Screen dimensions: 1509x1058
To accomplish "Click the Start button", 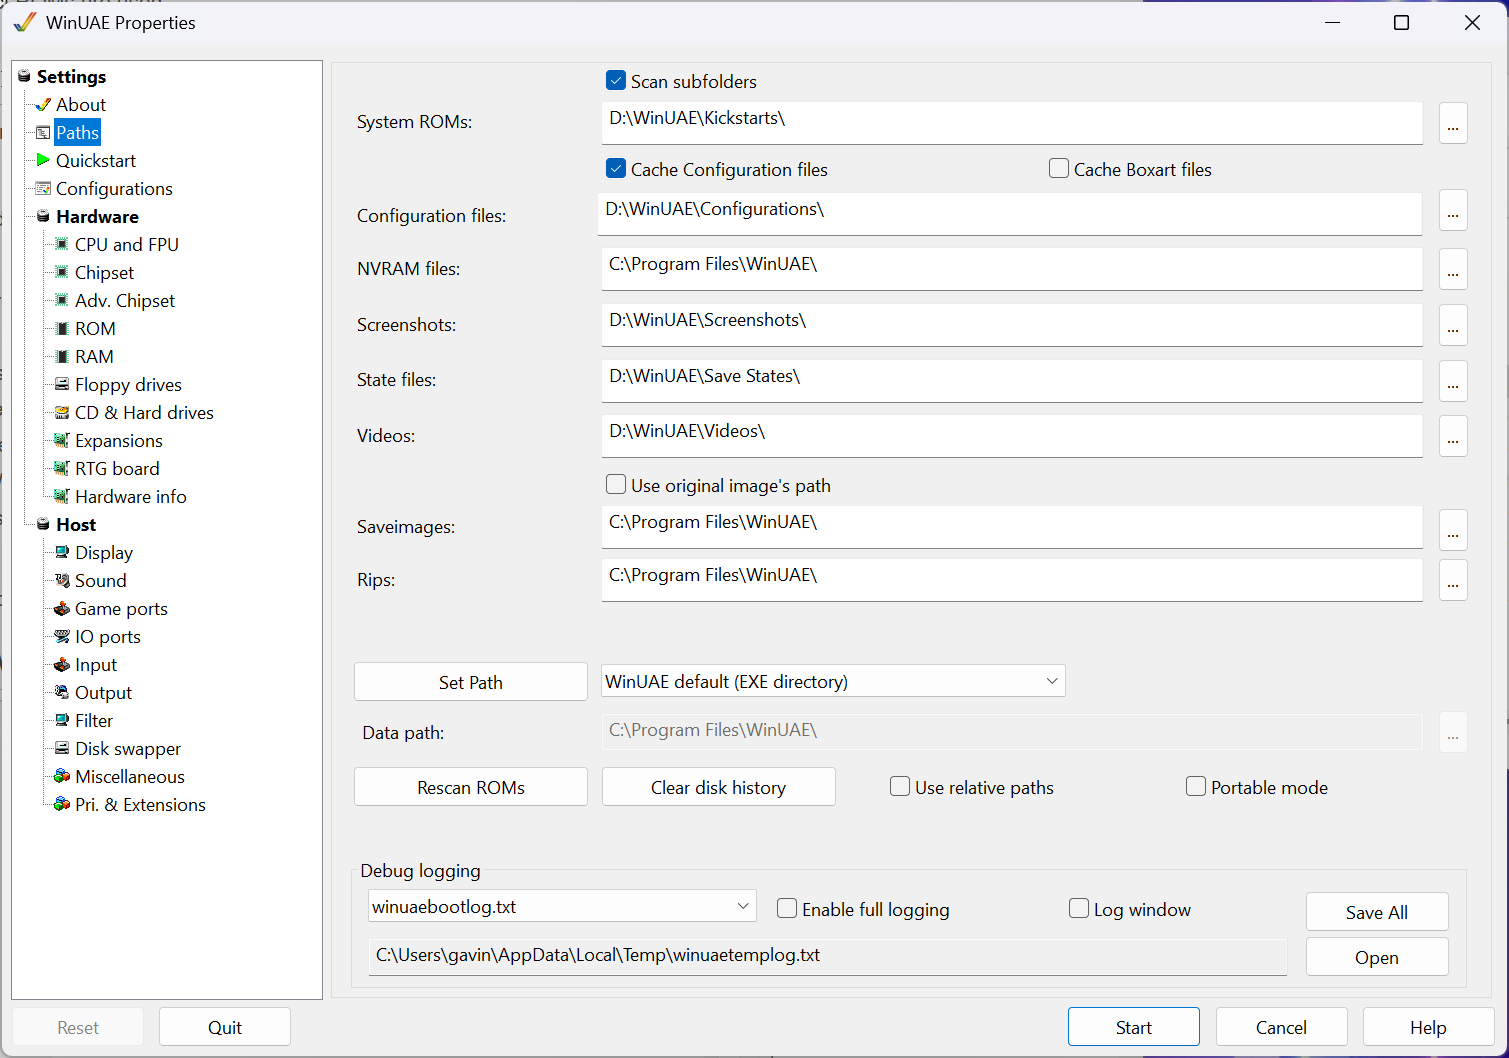I will click(x=1133, y=1027).
